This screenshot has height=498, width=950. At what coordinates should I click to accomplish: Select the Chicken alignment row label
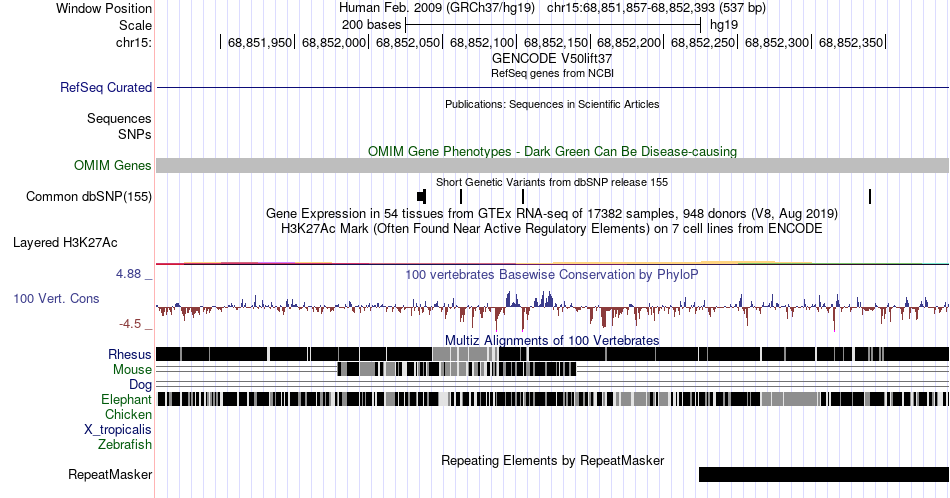128,414
